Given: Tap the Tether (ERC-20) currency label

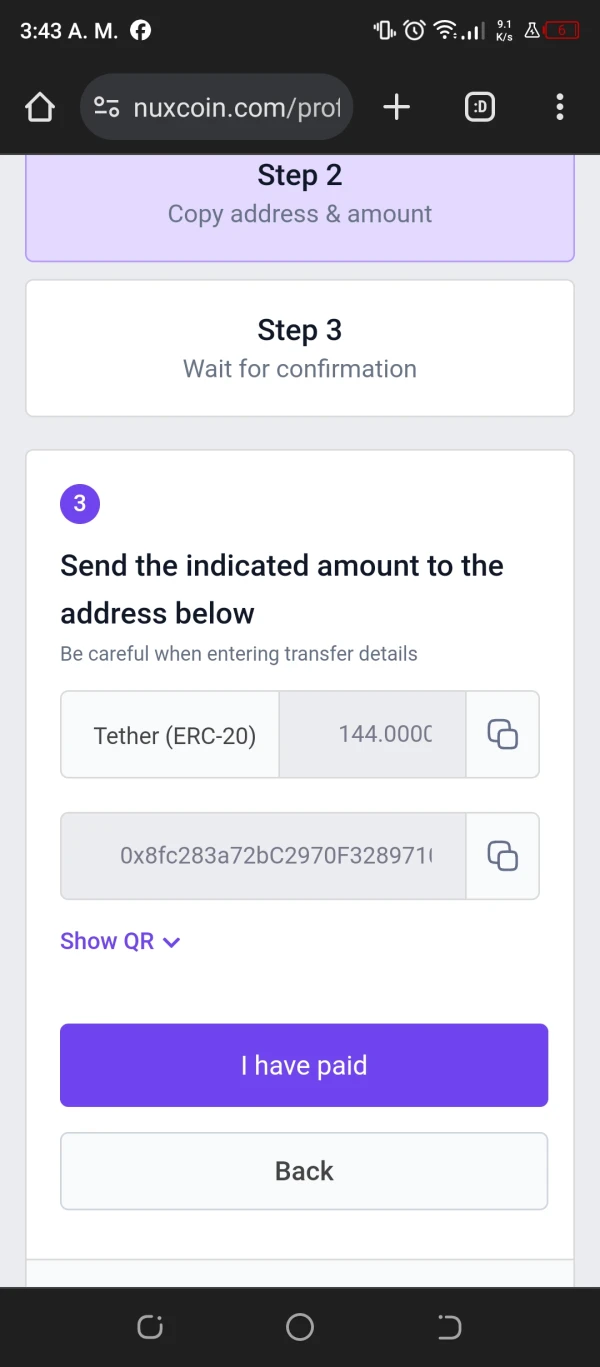Looking at the screenshot, I should tap(174, 736).
